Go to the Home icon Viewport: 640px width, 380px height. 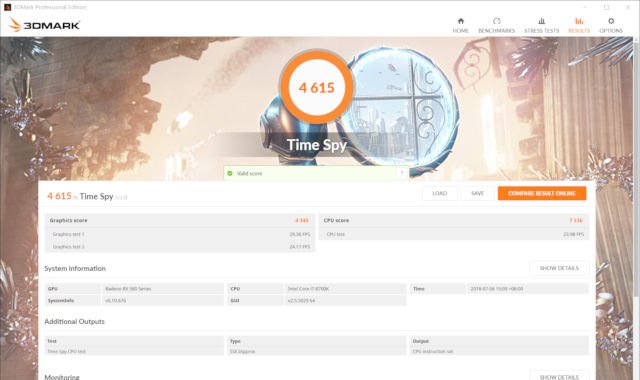point(460,21)
